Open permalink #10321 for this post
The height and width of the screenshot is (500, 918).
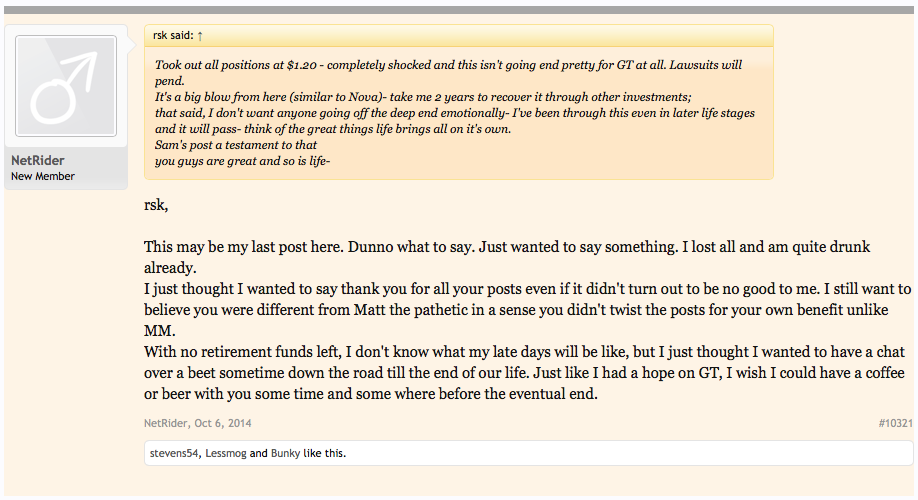tap(895, 423)
